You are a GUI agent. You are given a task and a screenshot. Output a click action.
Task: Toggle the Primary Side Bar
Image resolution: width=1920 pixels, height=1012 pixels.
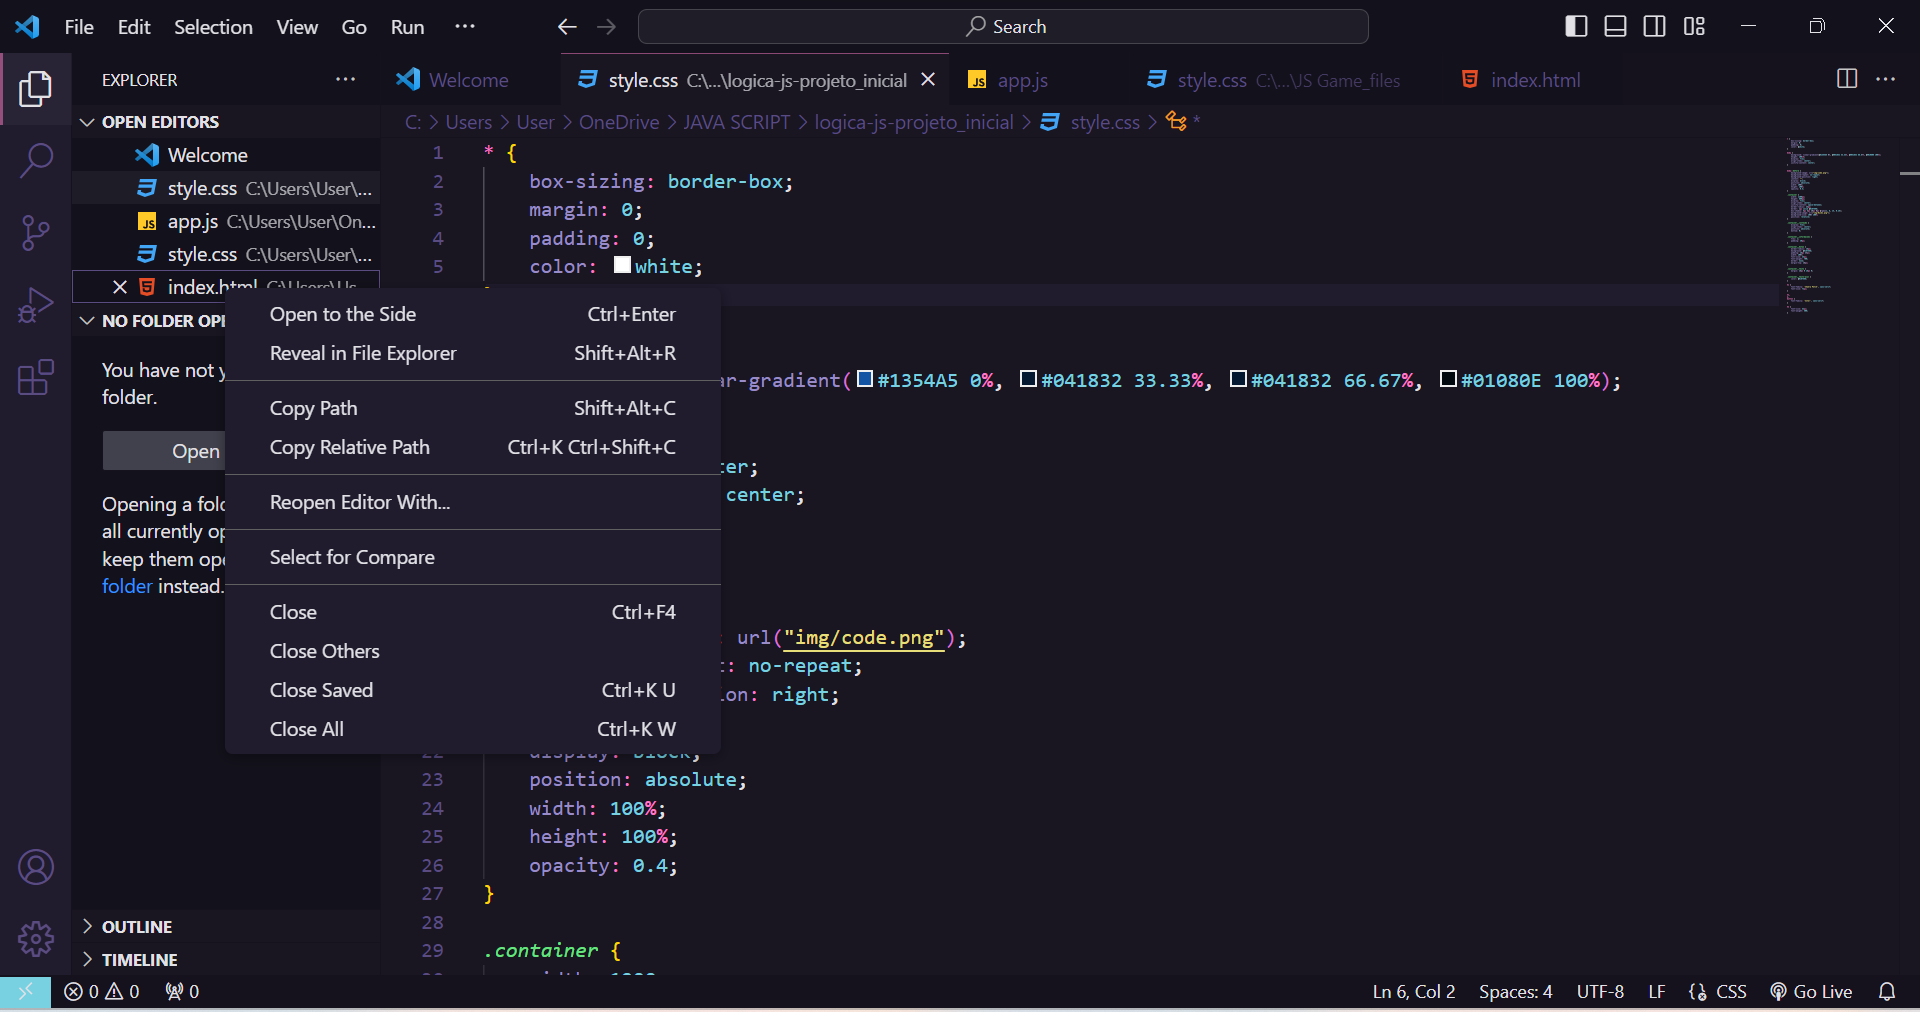[x=1576, y=26]
